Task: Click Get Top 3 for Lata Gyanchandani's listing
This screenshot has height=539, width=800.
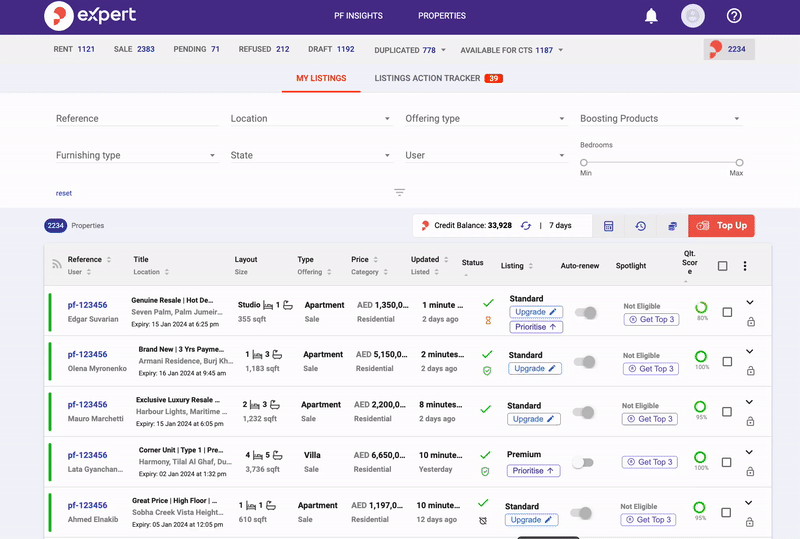Action: click(x=651, y=462)
